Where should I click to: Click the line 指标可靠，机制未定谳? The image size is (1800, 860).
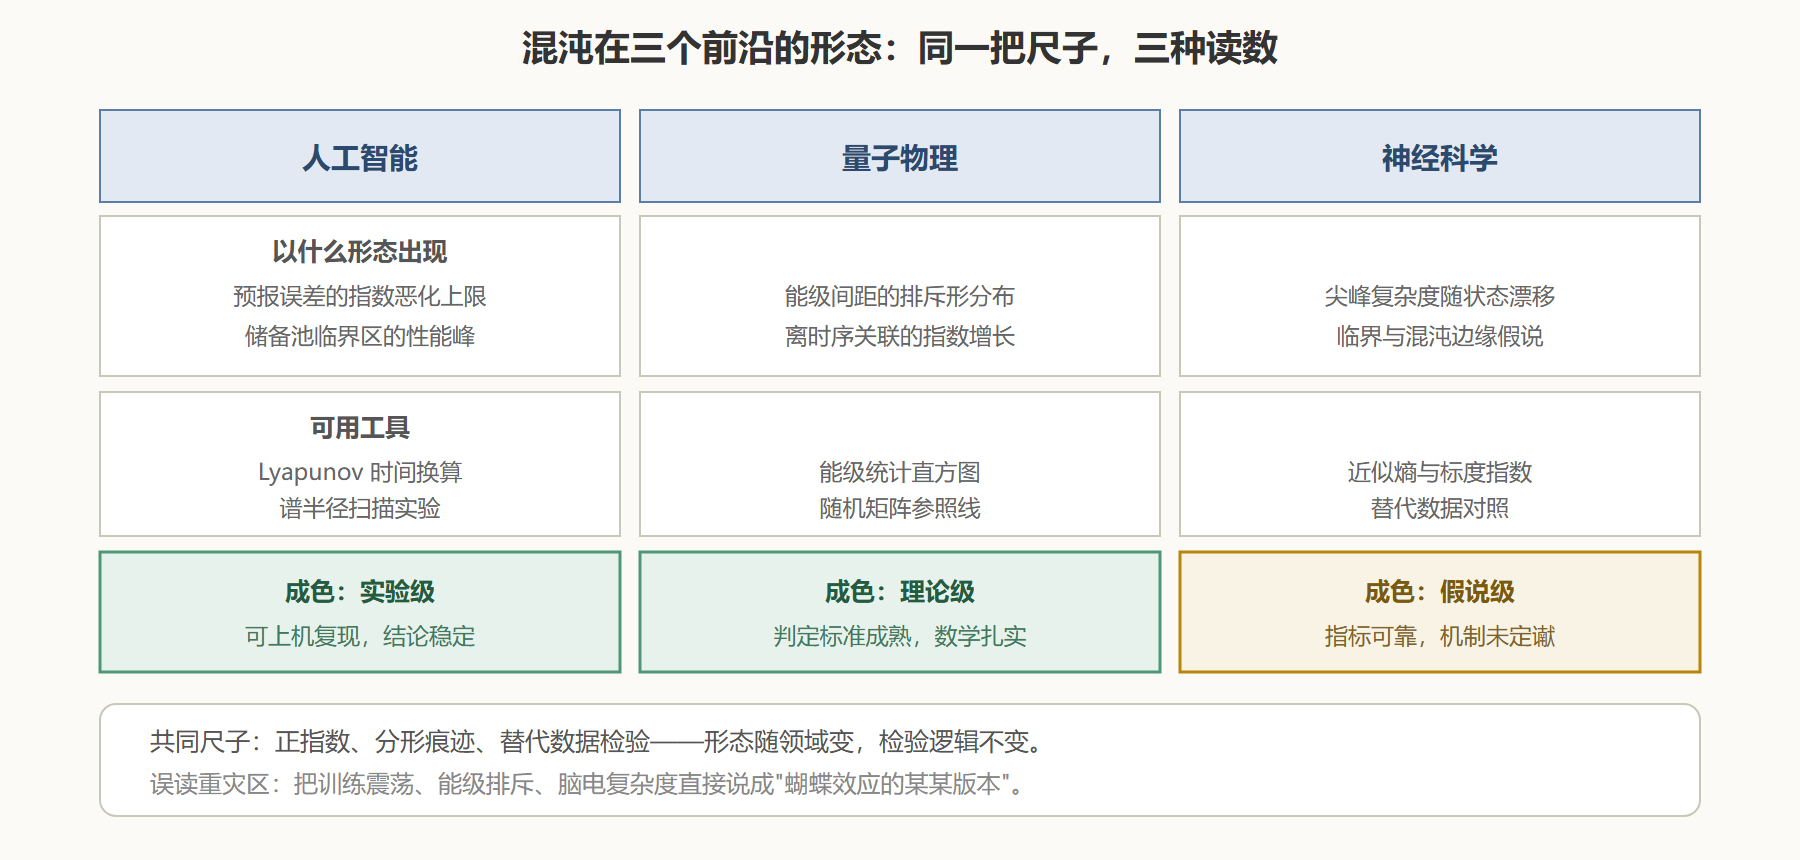click(1440, 636)
